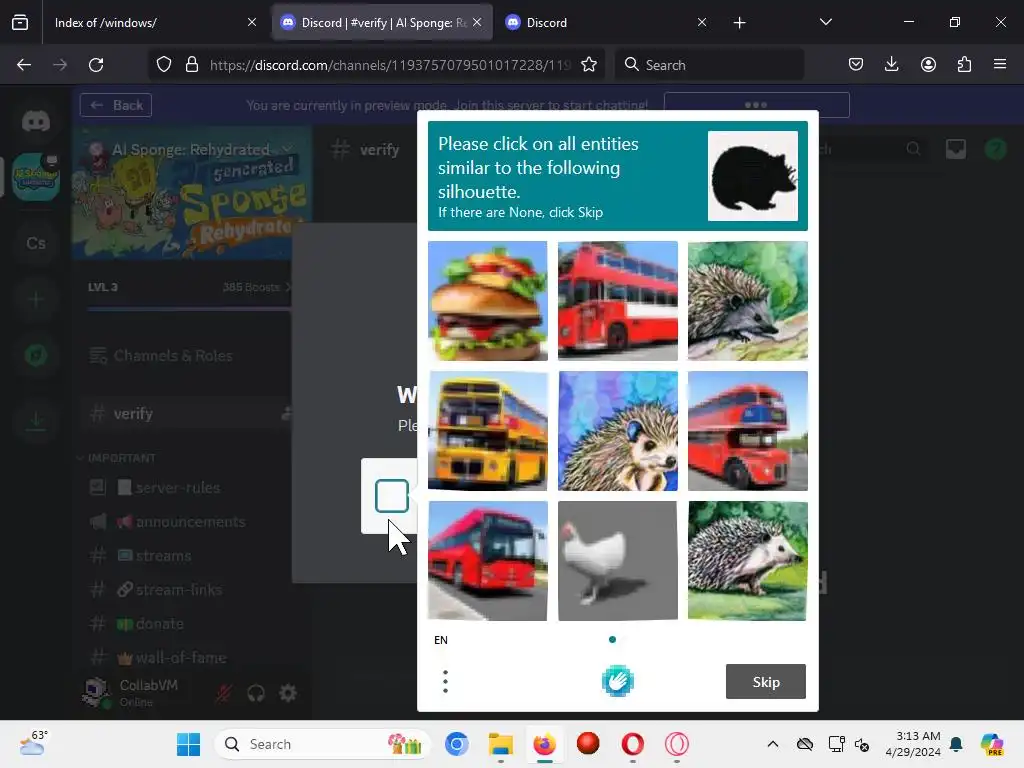This screenshot has width=1024, height=768.
Task: Click the Back button in Discord preview bar
Action: (116, 105)
